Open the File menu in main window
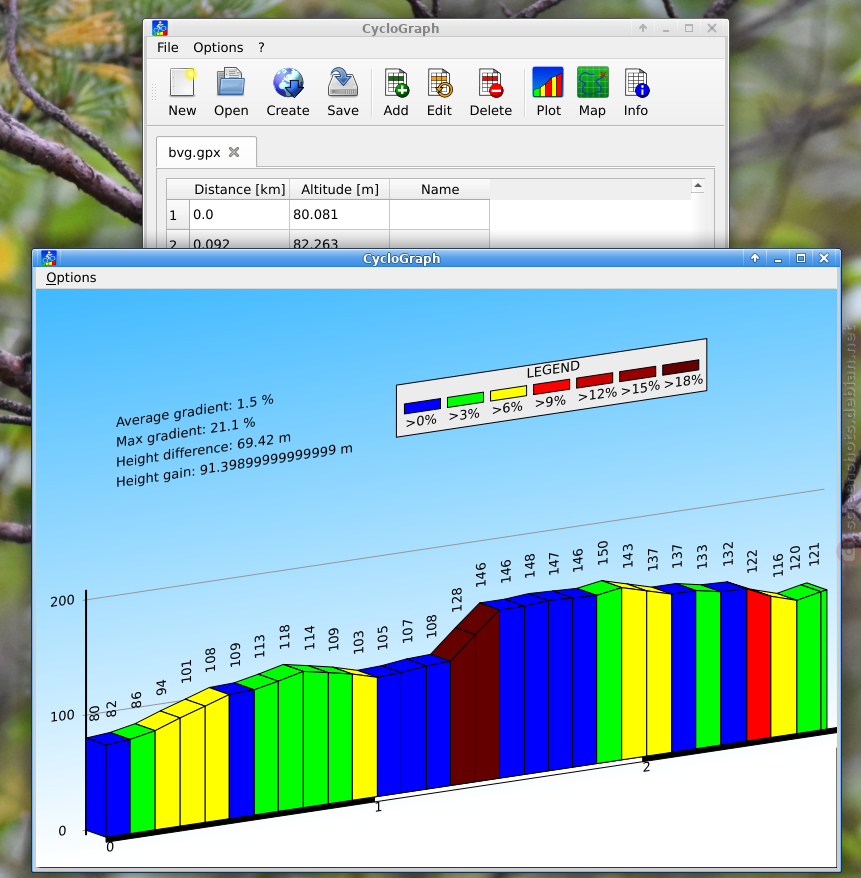 coord(167,48)
